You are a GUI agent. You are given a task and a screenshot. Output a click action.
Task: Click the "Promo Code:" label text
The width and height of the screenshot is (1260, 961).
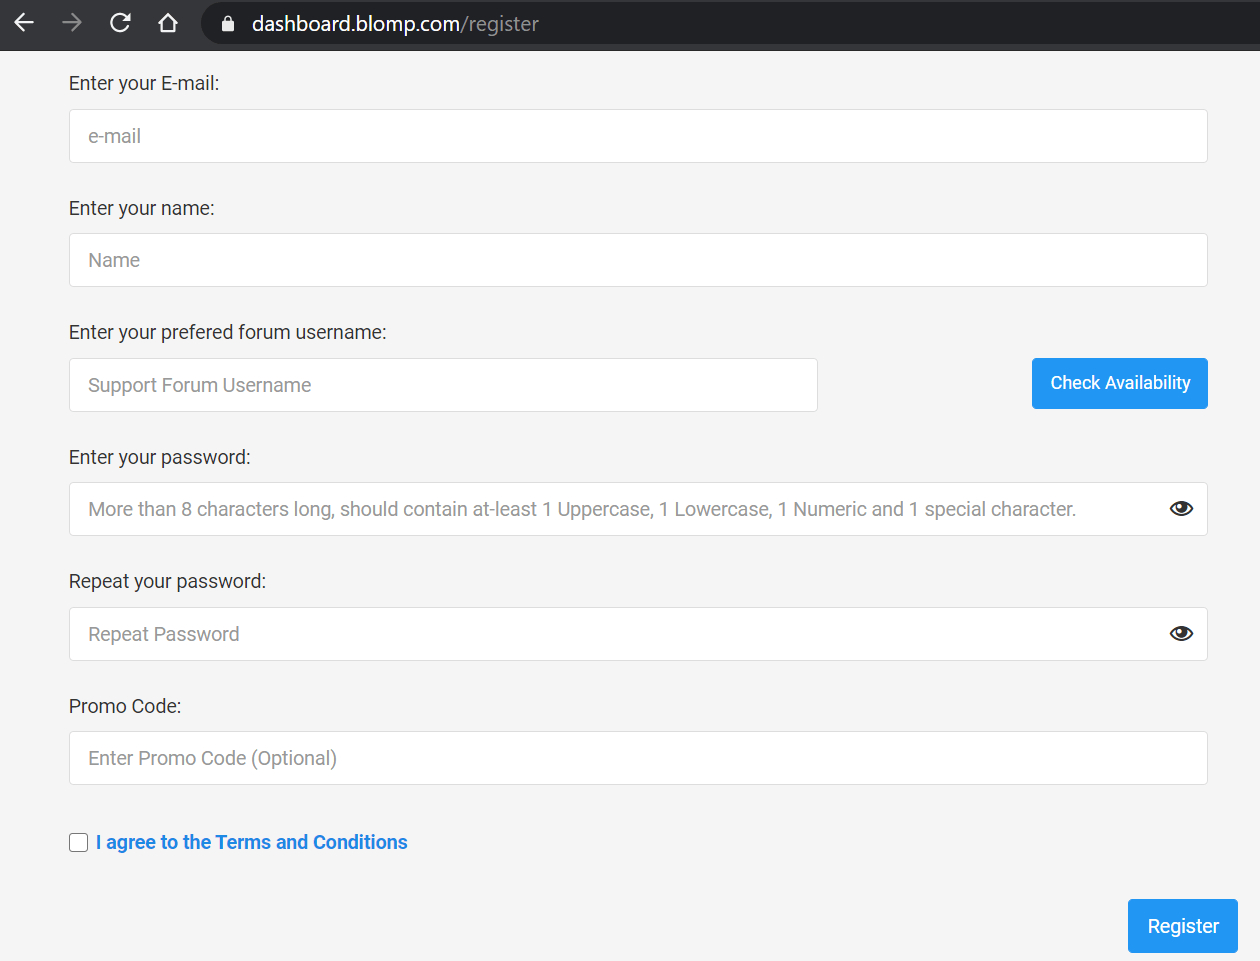pyautogui.click(x=125, y=706)
